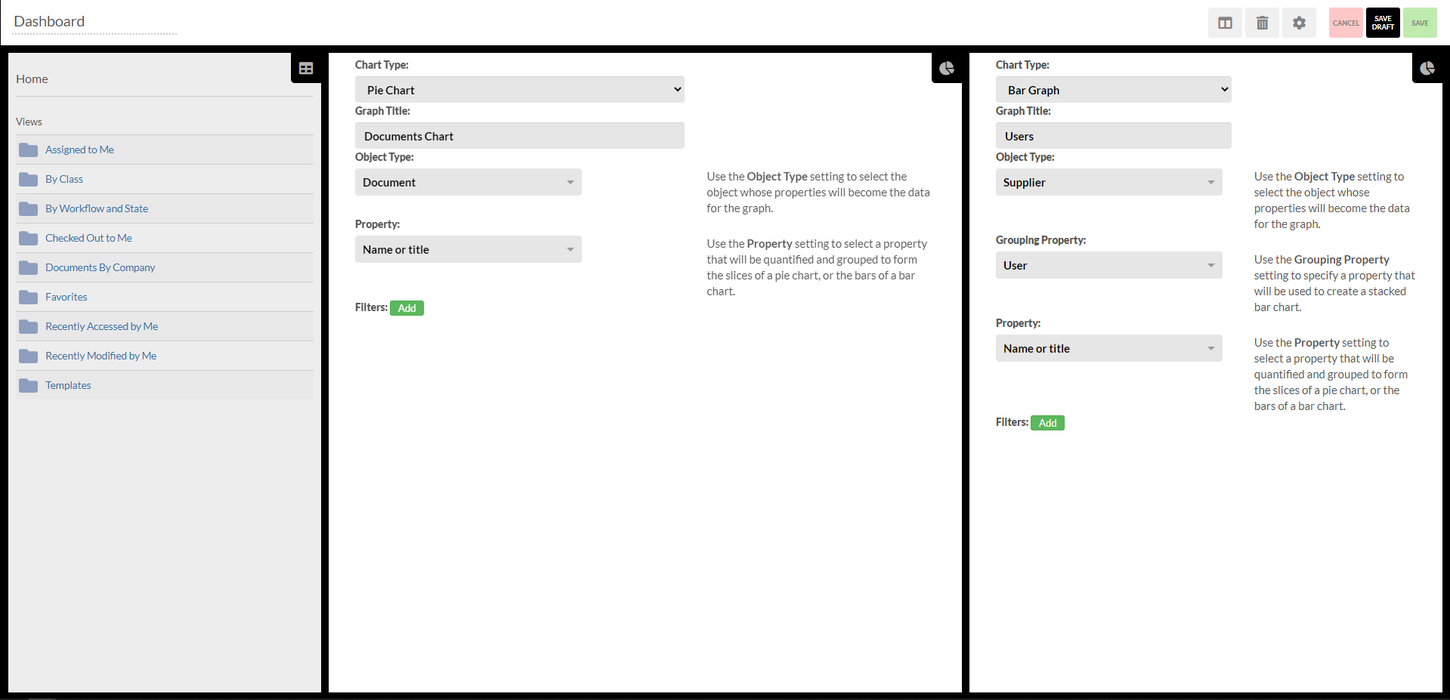Click the Documents Chart graph title field
The width and height of the screenshot is (1450, 700).
click(x=519, y=136)
